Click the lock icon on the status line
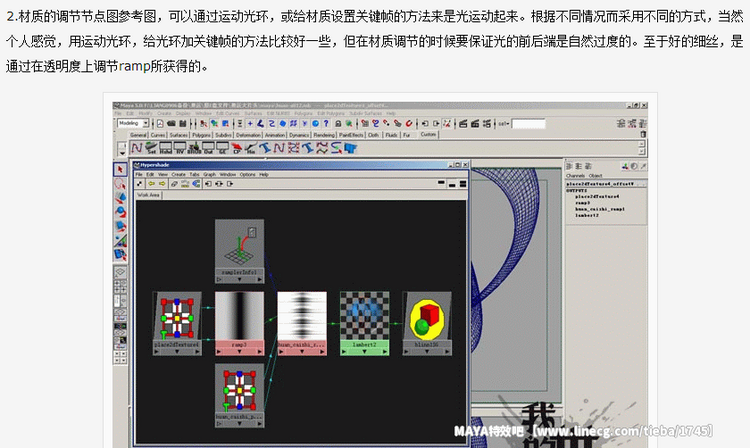This screenshot has height=448, width=750. pos(338,123)
